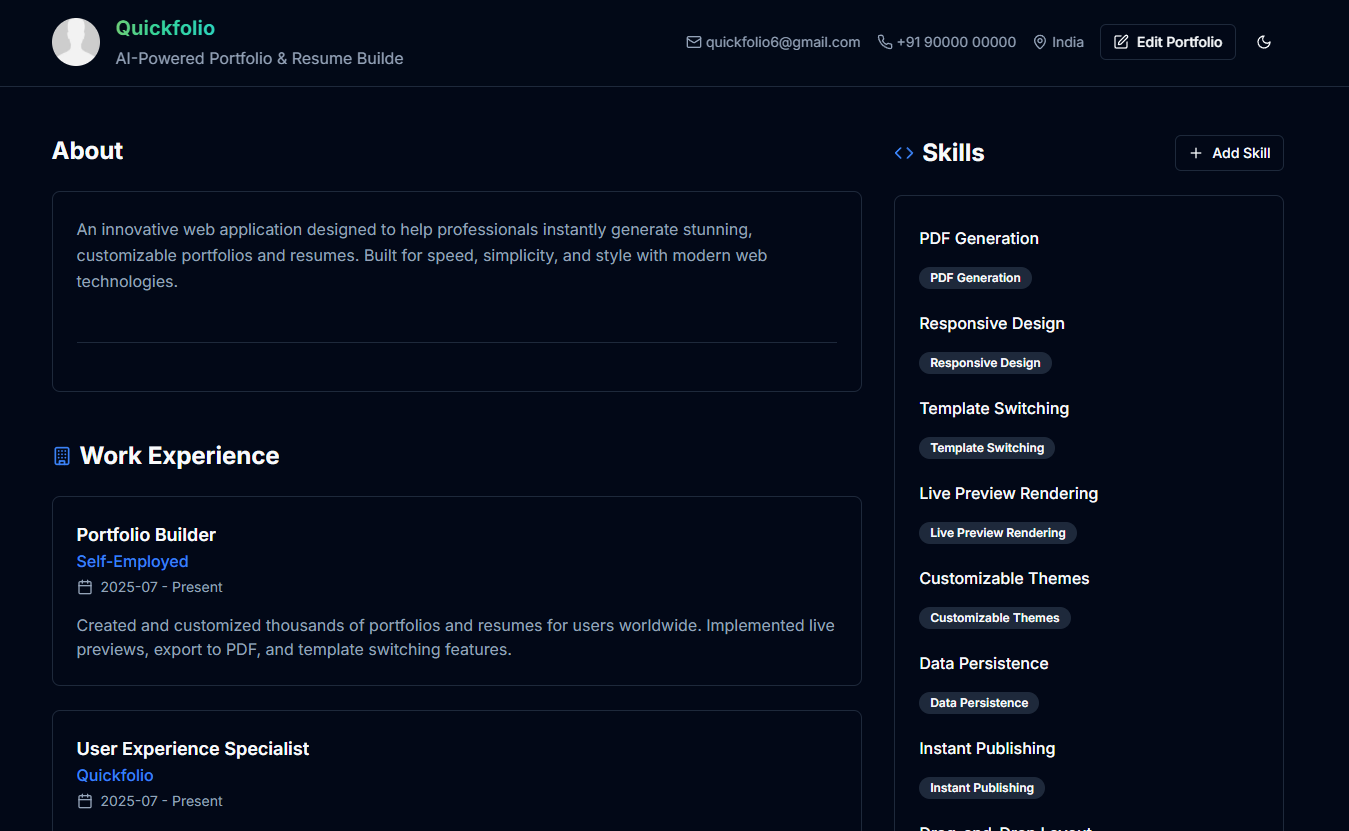Image resolution: width=1349 pixels, height=831 pixels.
Task: Click the Quickfolio name in the header
Action: pos(165,28)
